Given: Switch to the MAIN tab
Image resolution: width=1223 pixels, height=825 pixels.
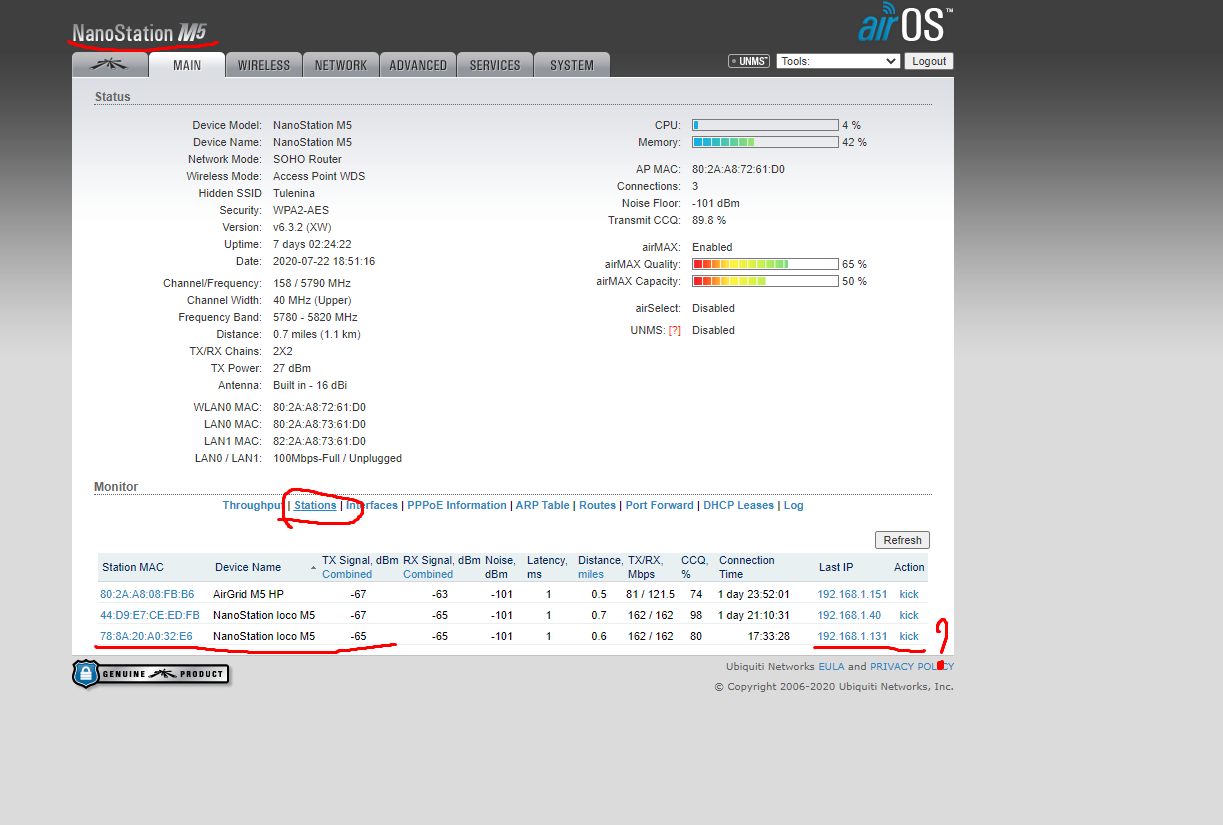Looking at the screenshot, I should point(187,65).
